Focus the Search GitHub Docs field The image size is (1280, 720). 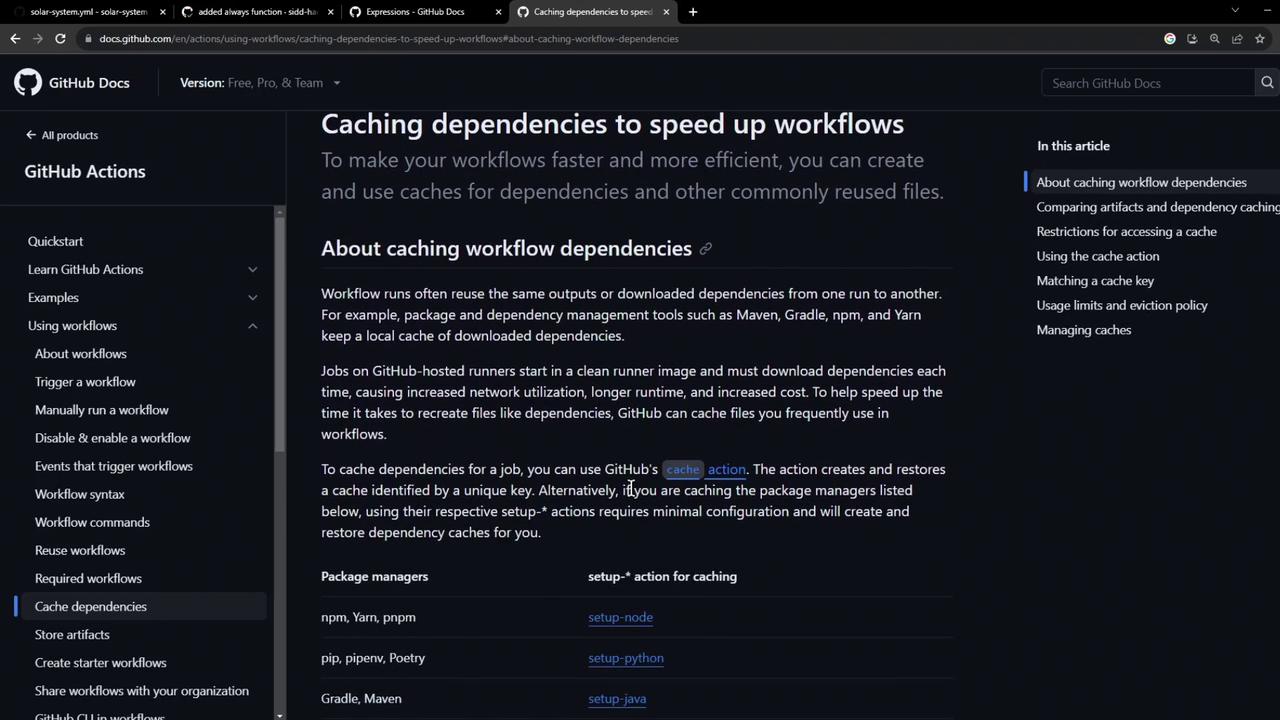[x=1148, y=83]
